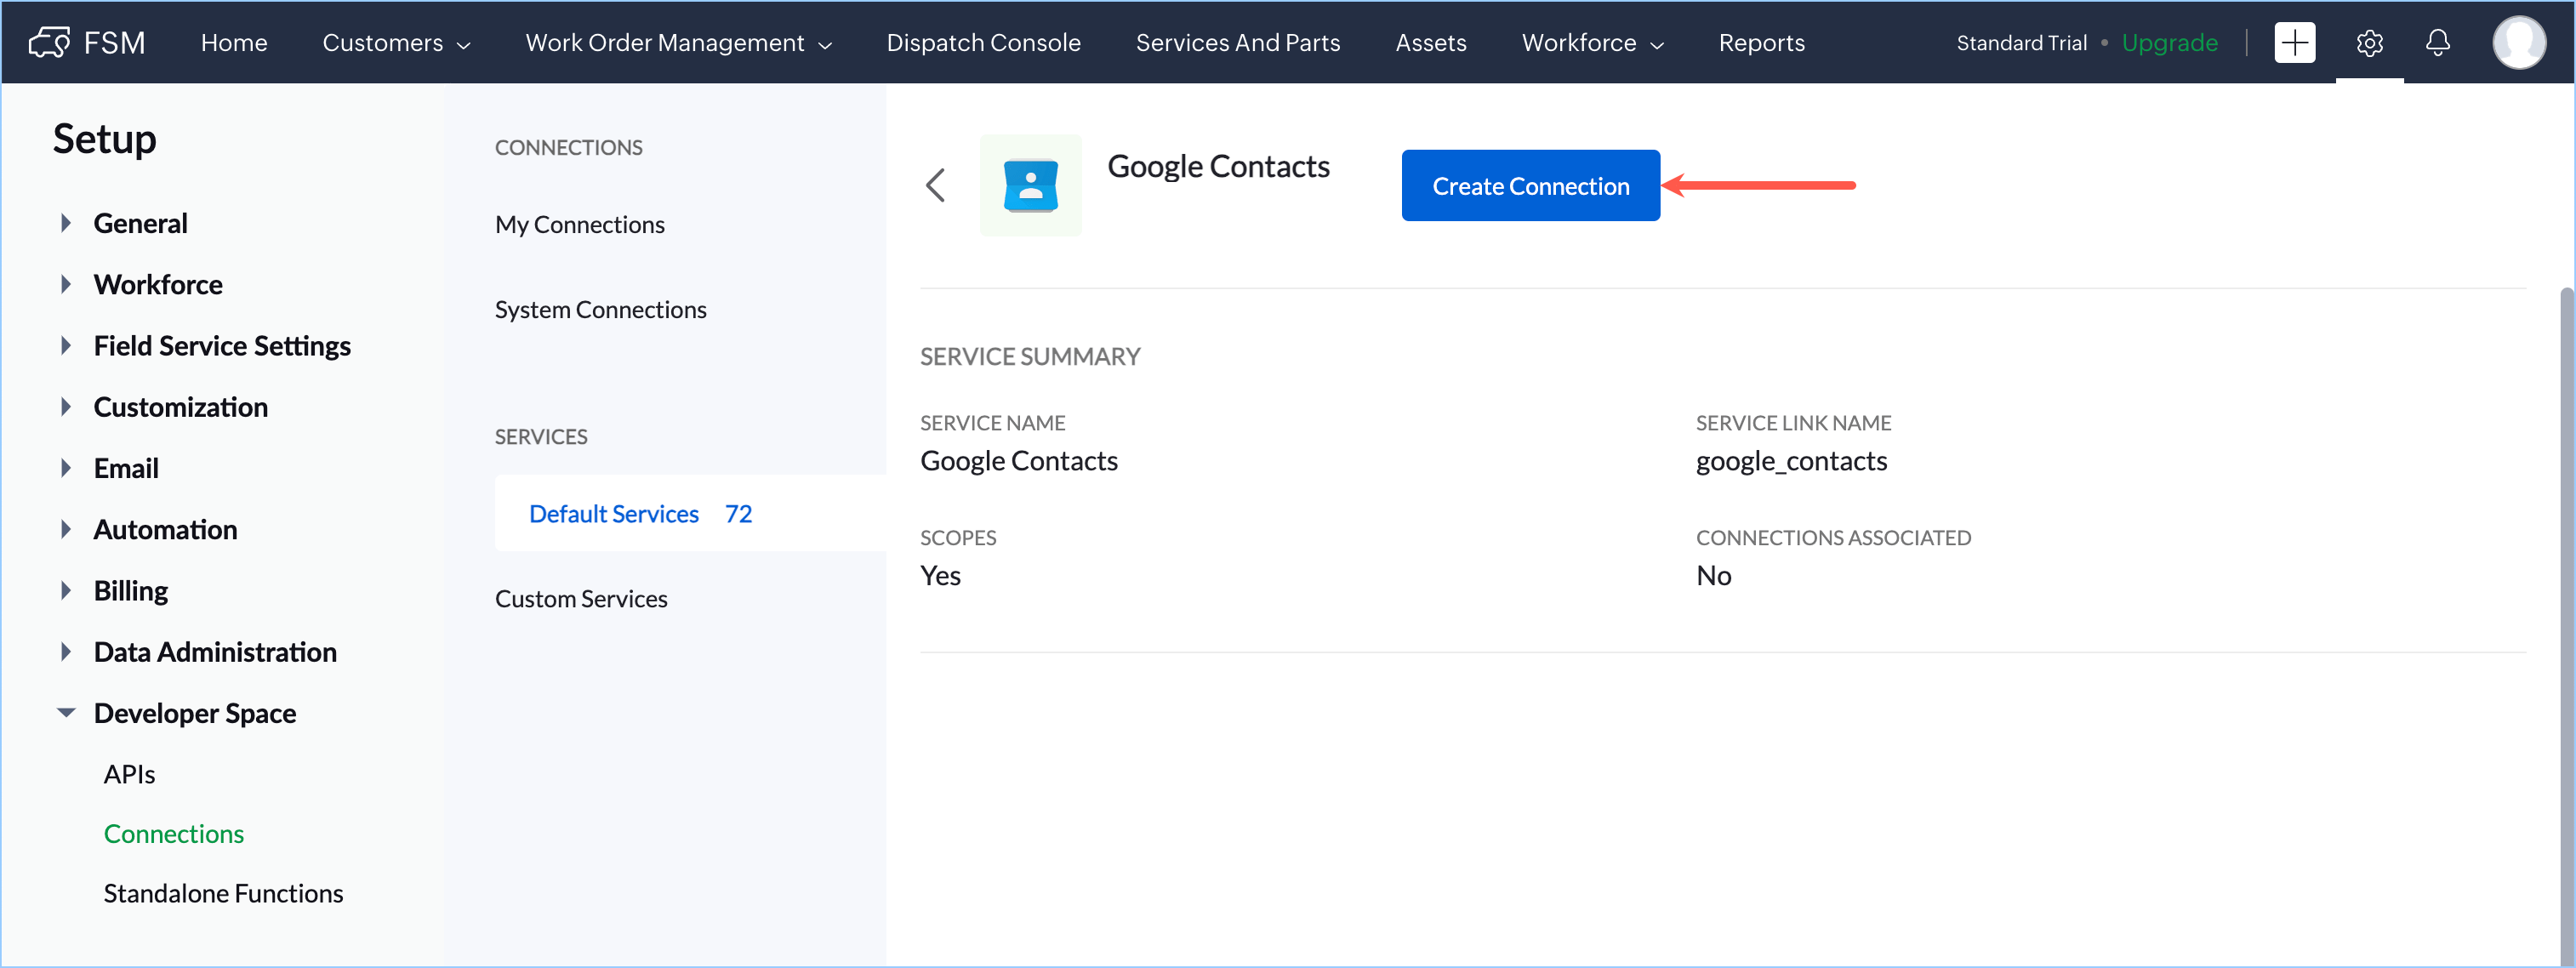Click the green Upgrade link
This screenshot has height=968, width=2576.
pos(2169,43)
